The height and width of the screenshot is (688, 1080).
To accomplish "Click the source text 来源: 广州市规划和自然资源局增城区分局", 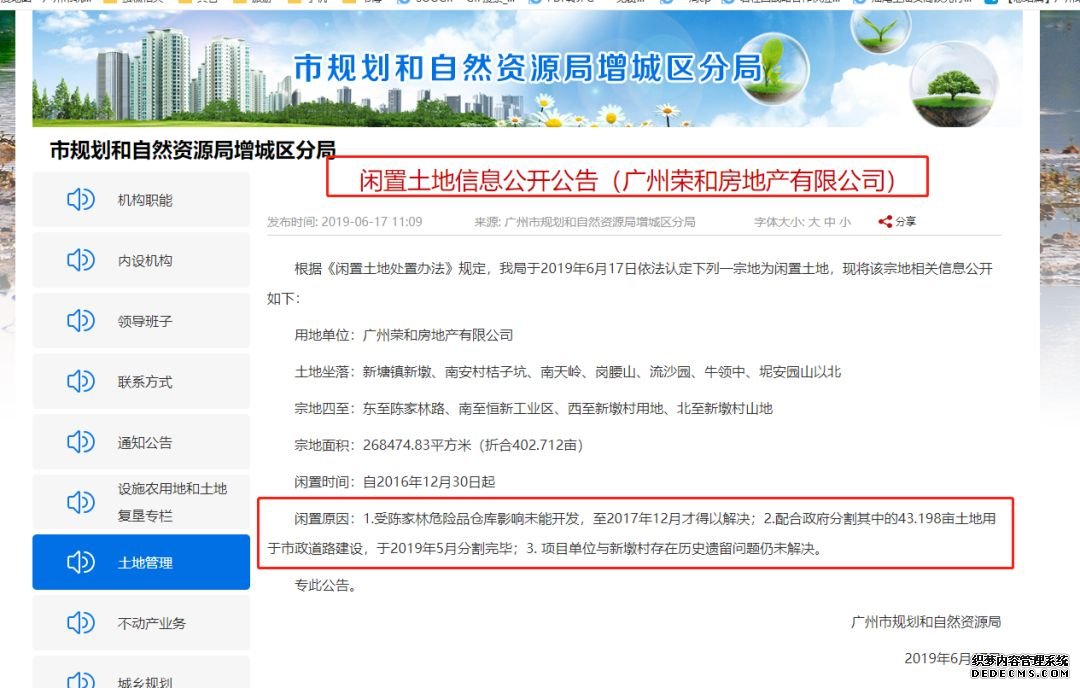I will [x=585, y=222].
